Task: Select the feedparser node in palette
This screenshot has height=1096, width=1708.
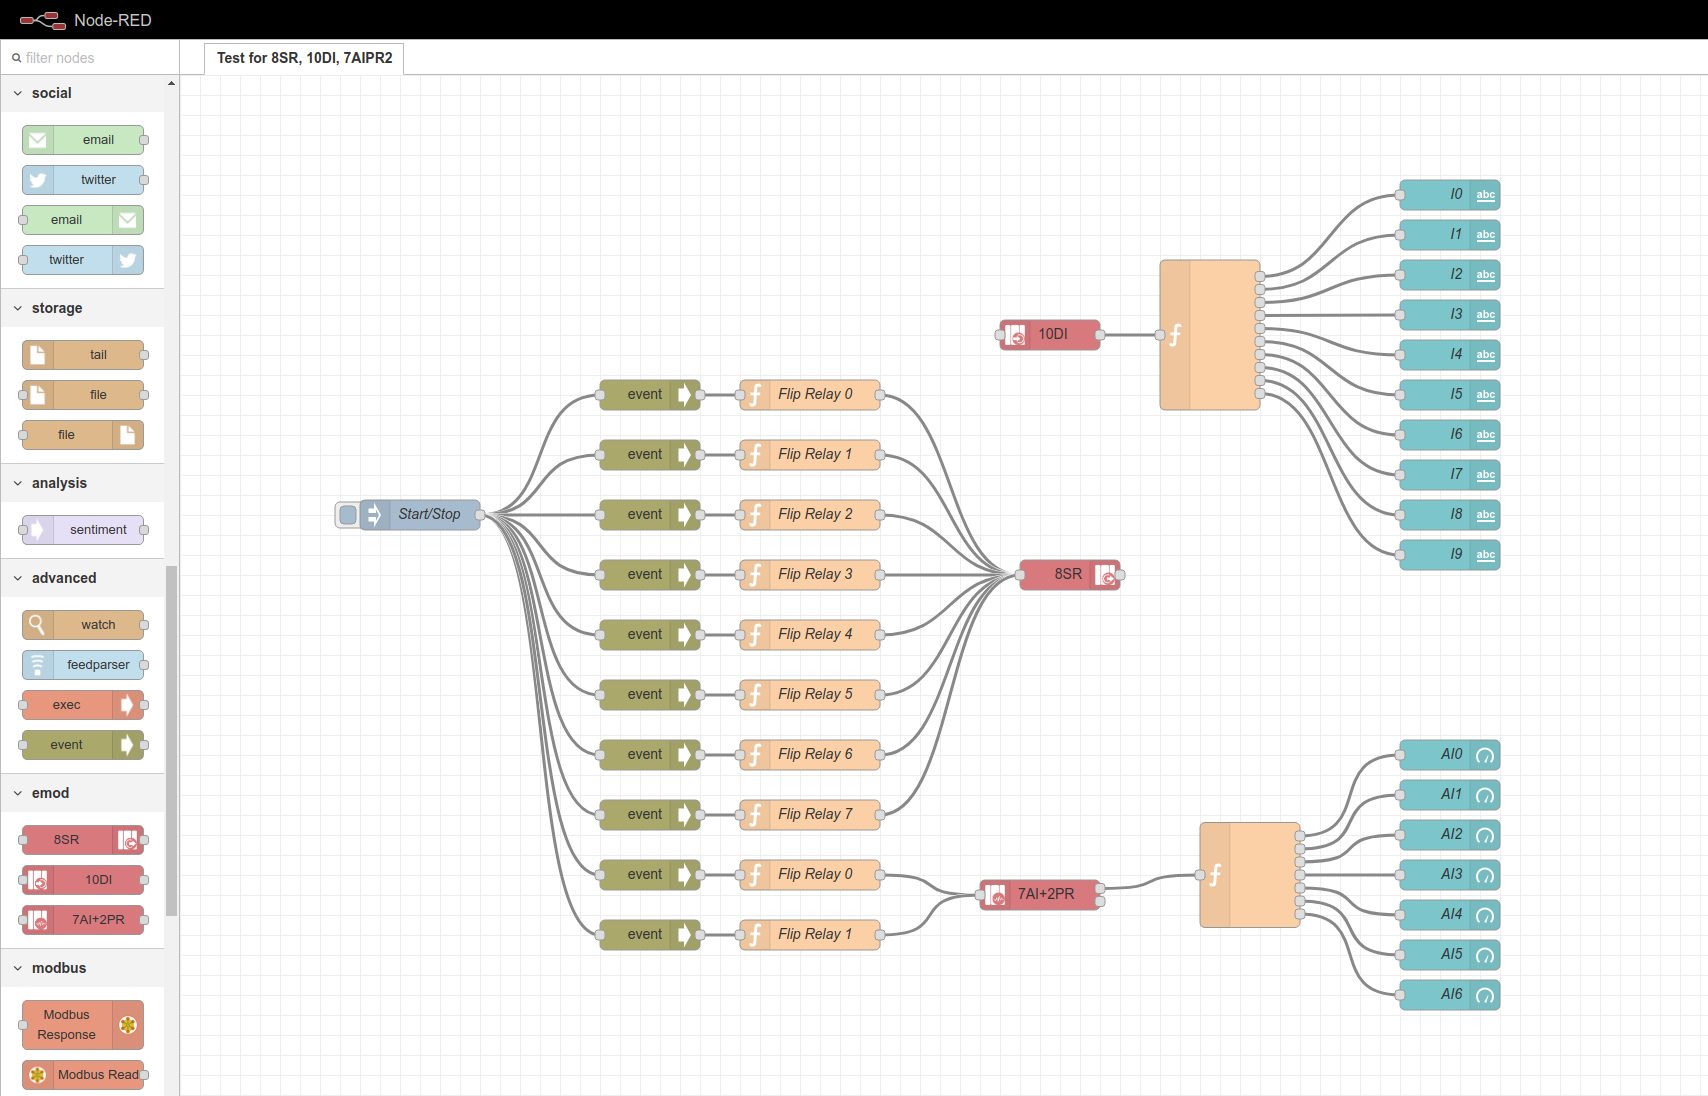Action: tap(83, 665)
